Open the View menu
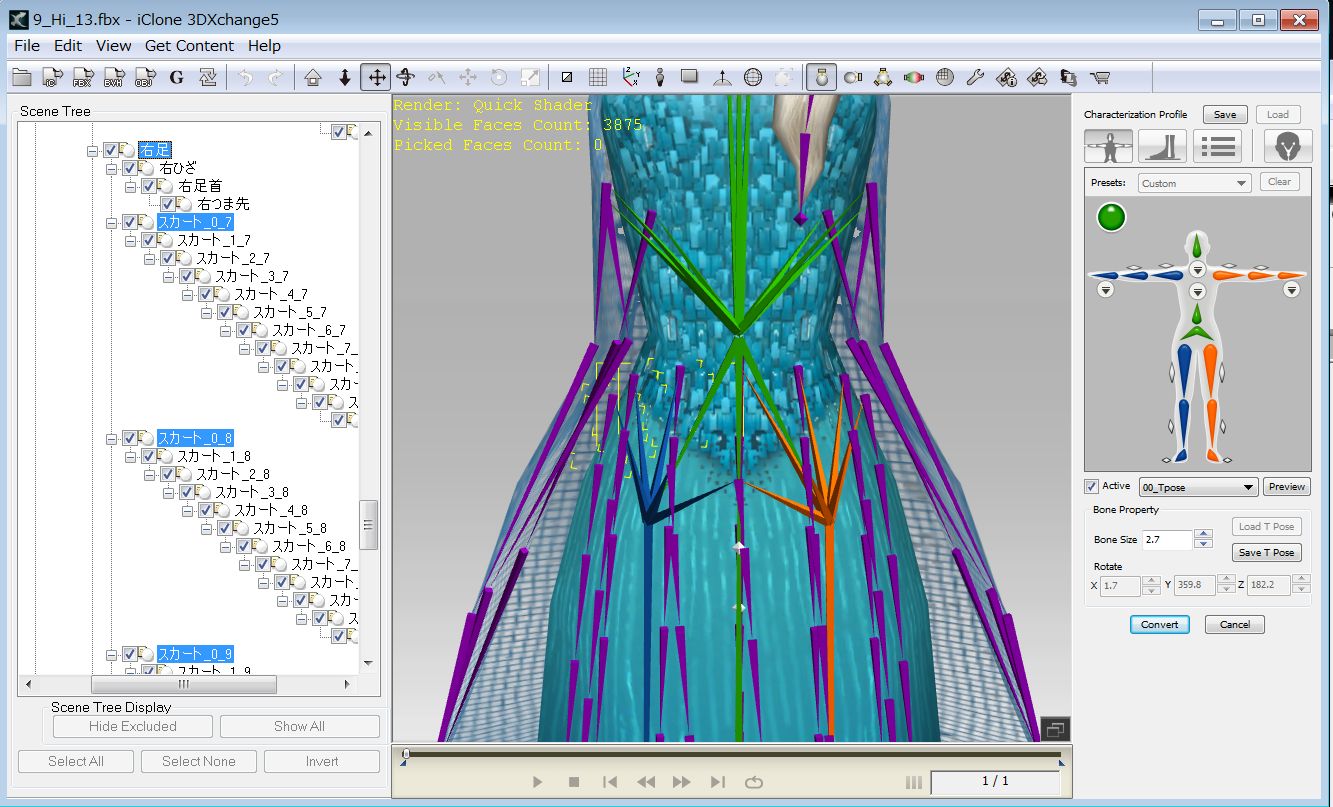This screenshot has height=807, width=1333. pos(113,45)
